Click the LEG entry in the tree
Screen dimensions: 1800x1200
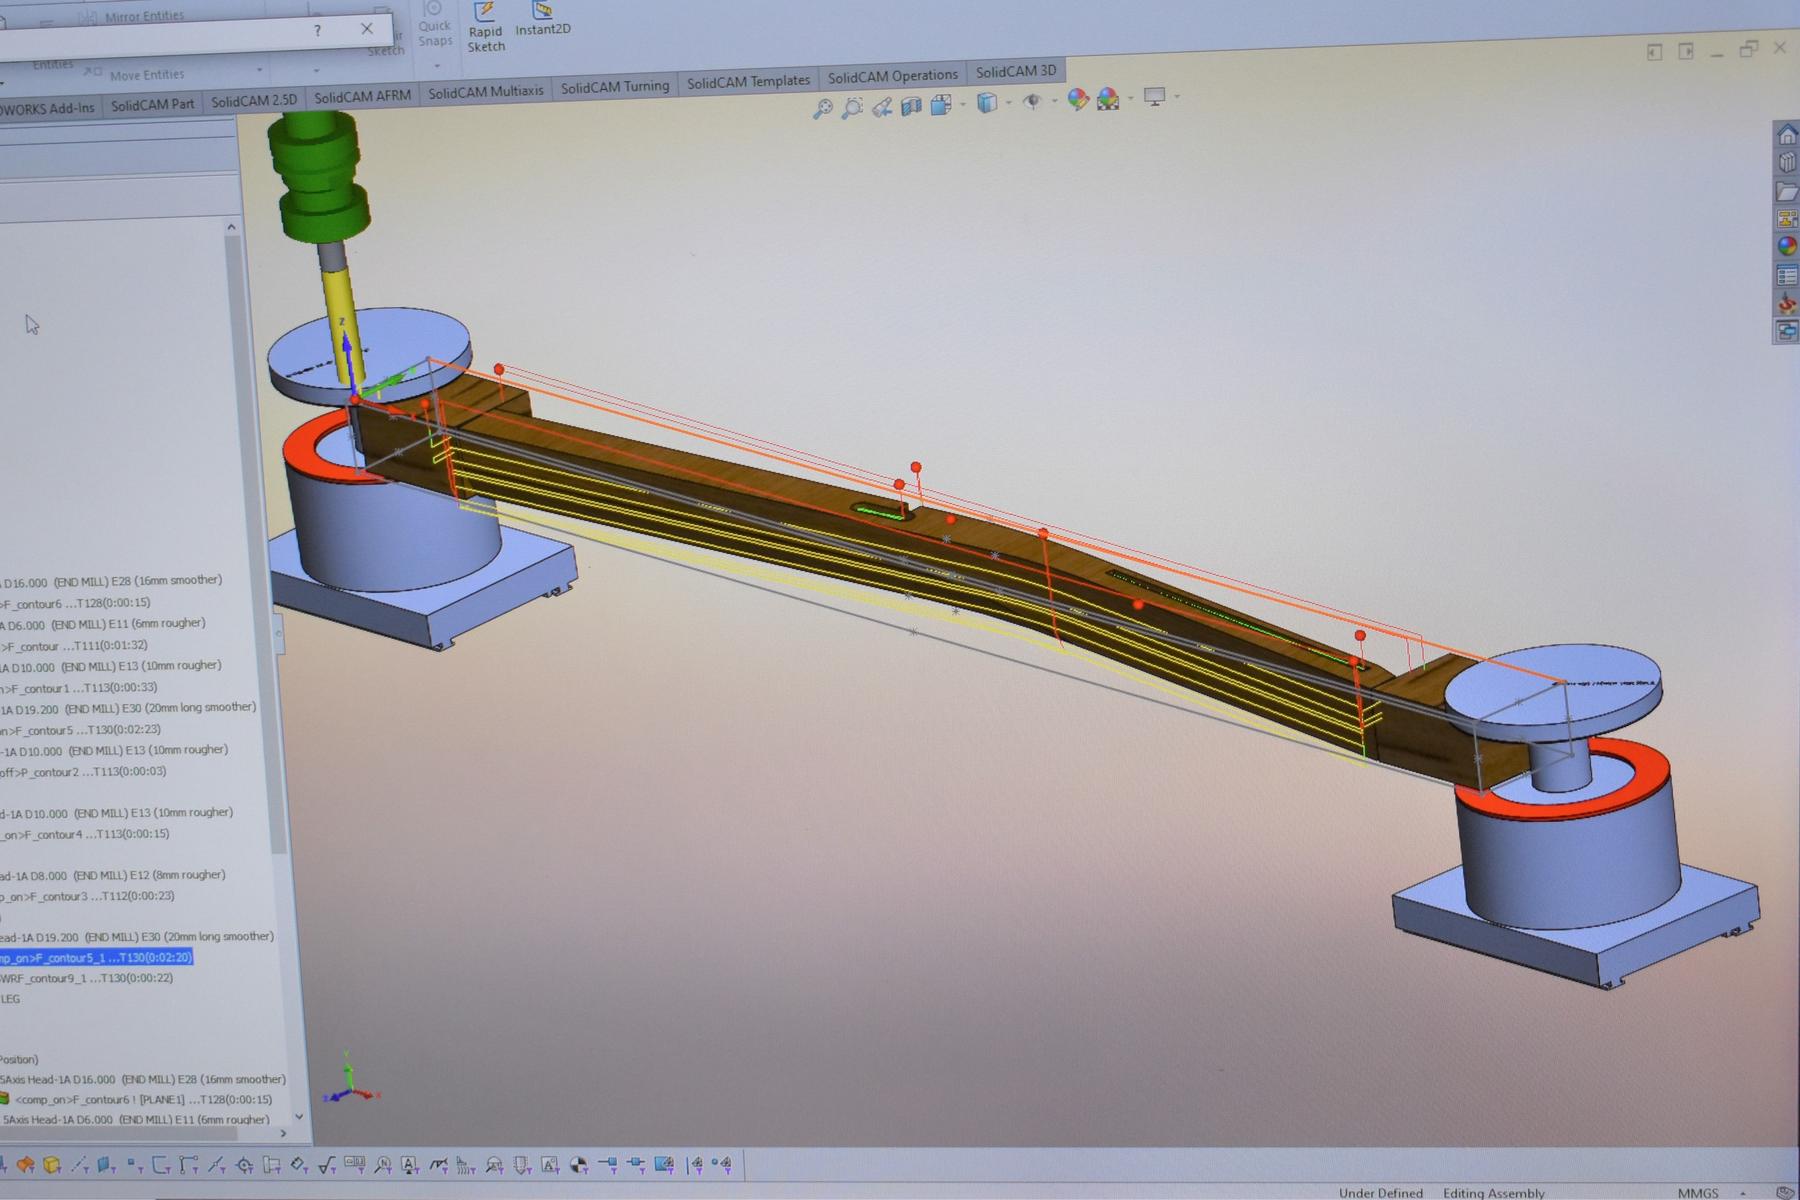pos(11,999)
